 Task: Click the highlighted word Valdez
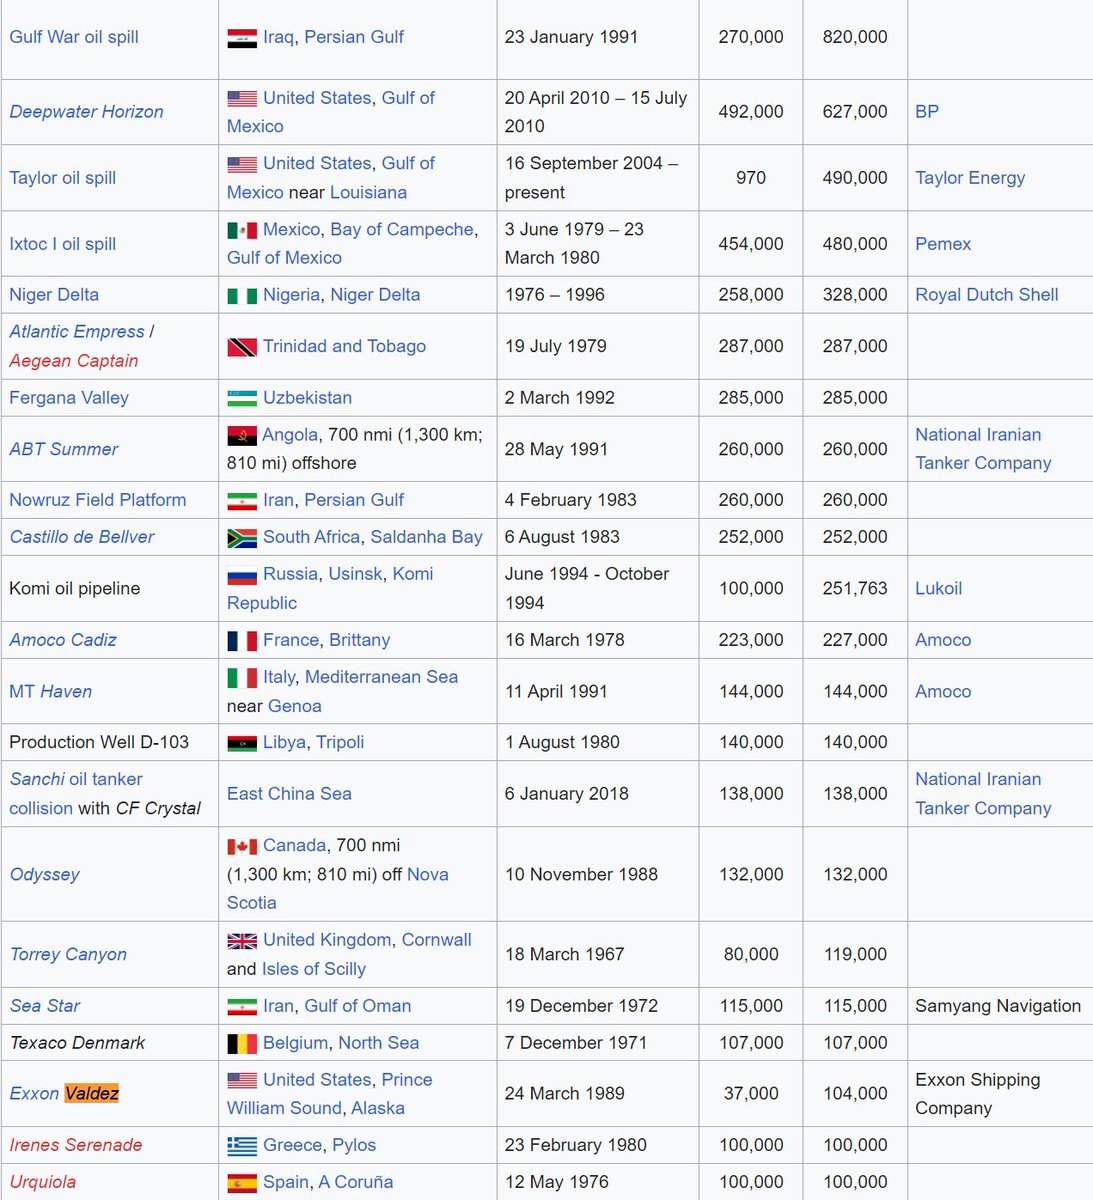(x=92, y=1093)
